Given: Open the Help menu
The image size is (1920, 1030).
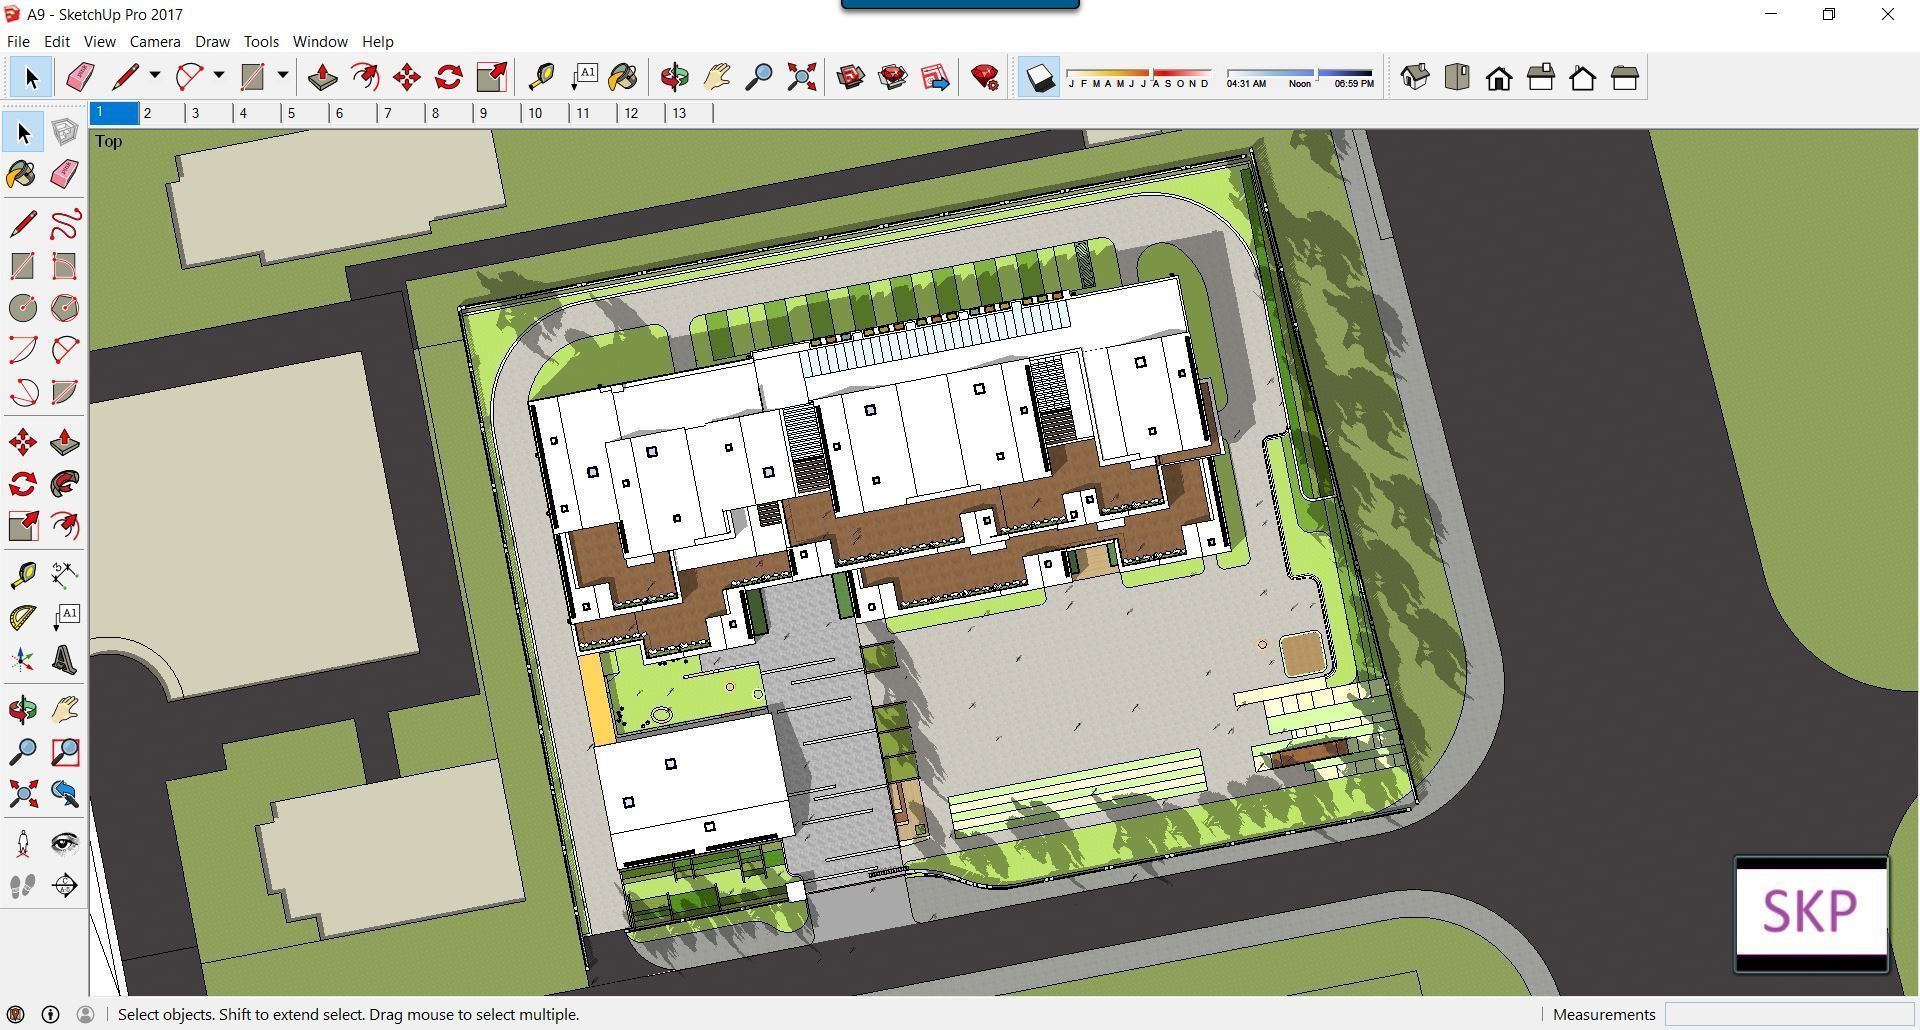Looking at the screenshot, I should [377, 42].
